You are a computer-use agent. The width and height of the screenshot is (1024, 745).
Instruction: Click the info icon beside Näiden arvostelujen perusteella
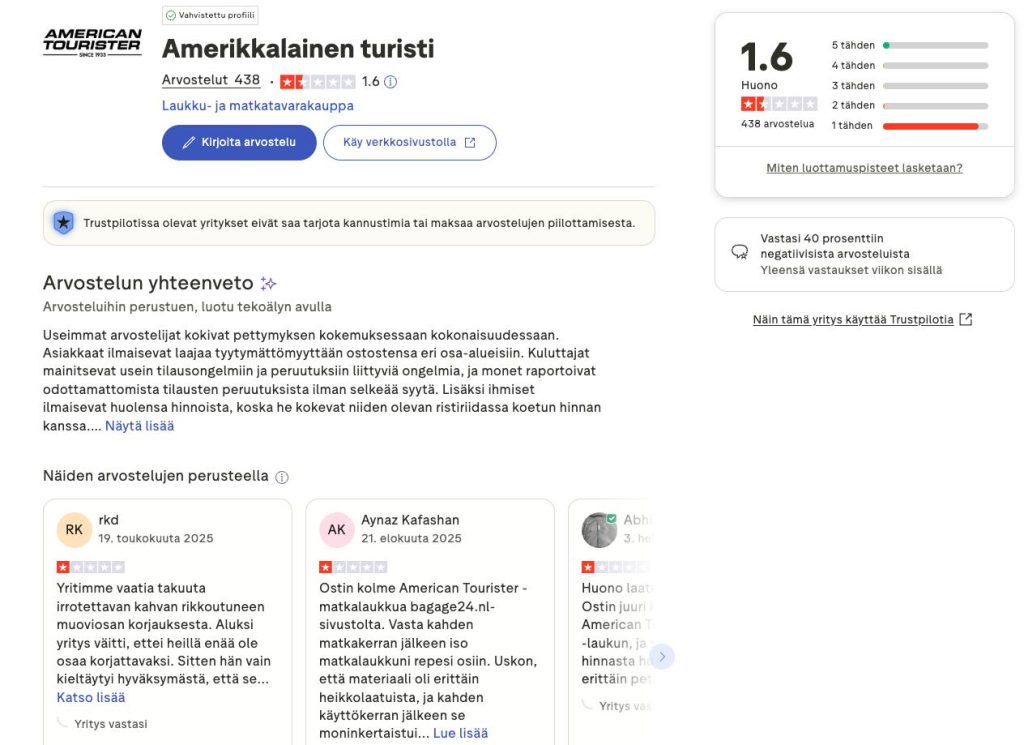281,477
